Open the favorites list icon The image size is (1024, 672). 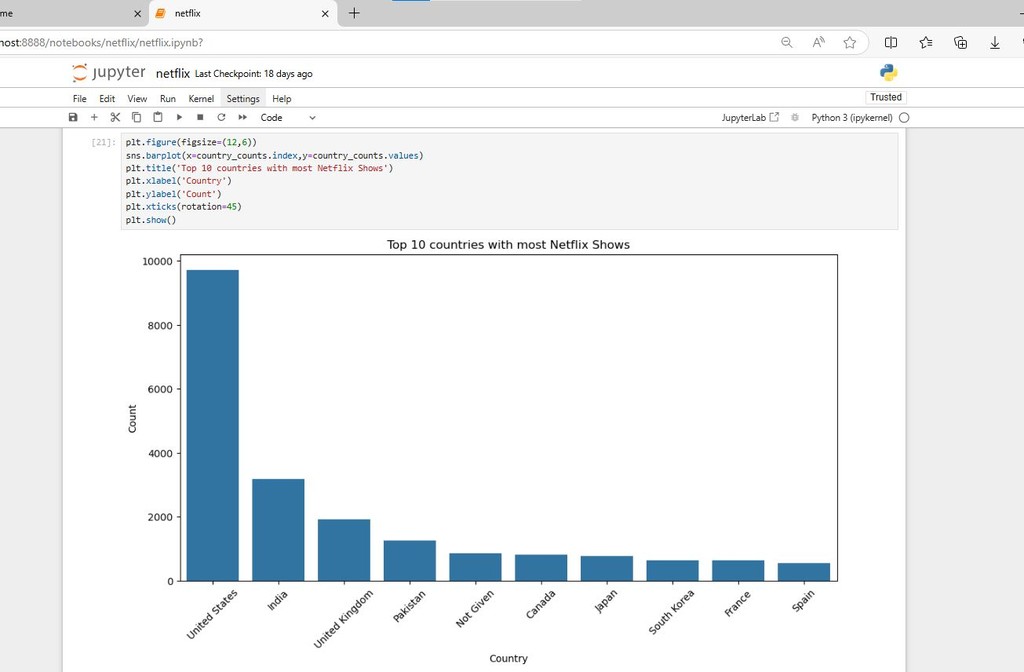925,42
